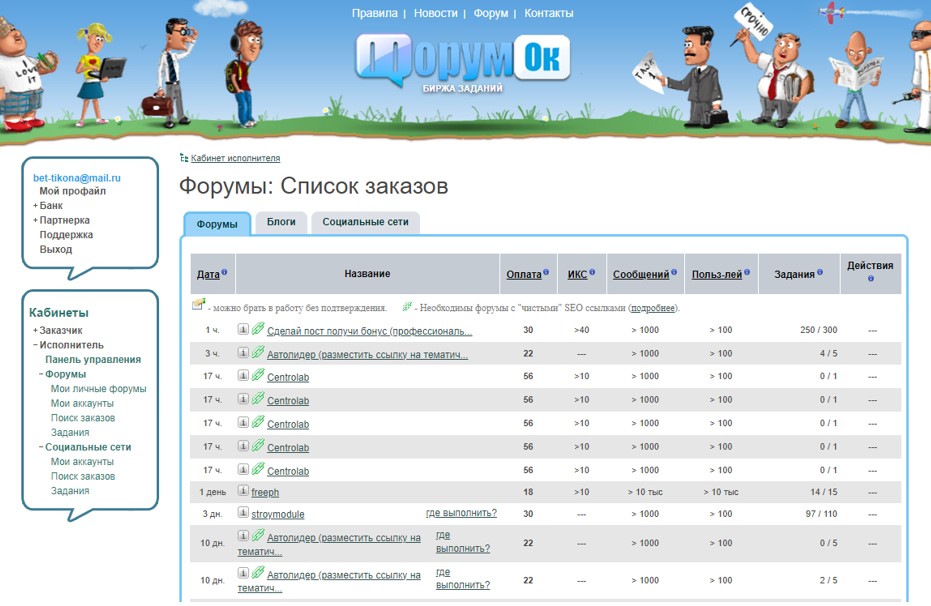The image size is (931, 606).
Task: Click the bet-tikona@mail.ru account link
Action: point(77,177)
